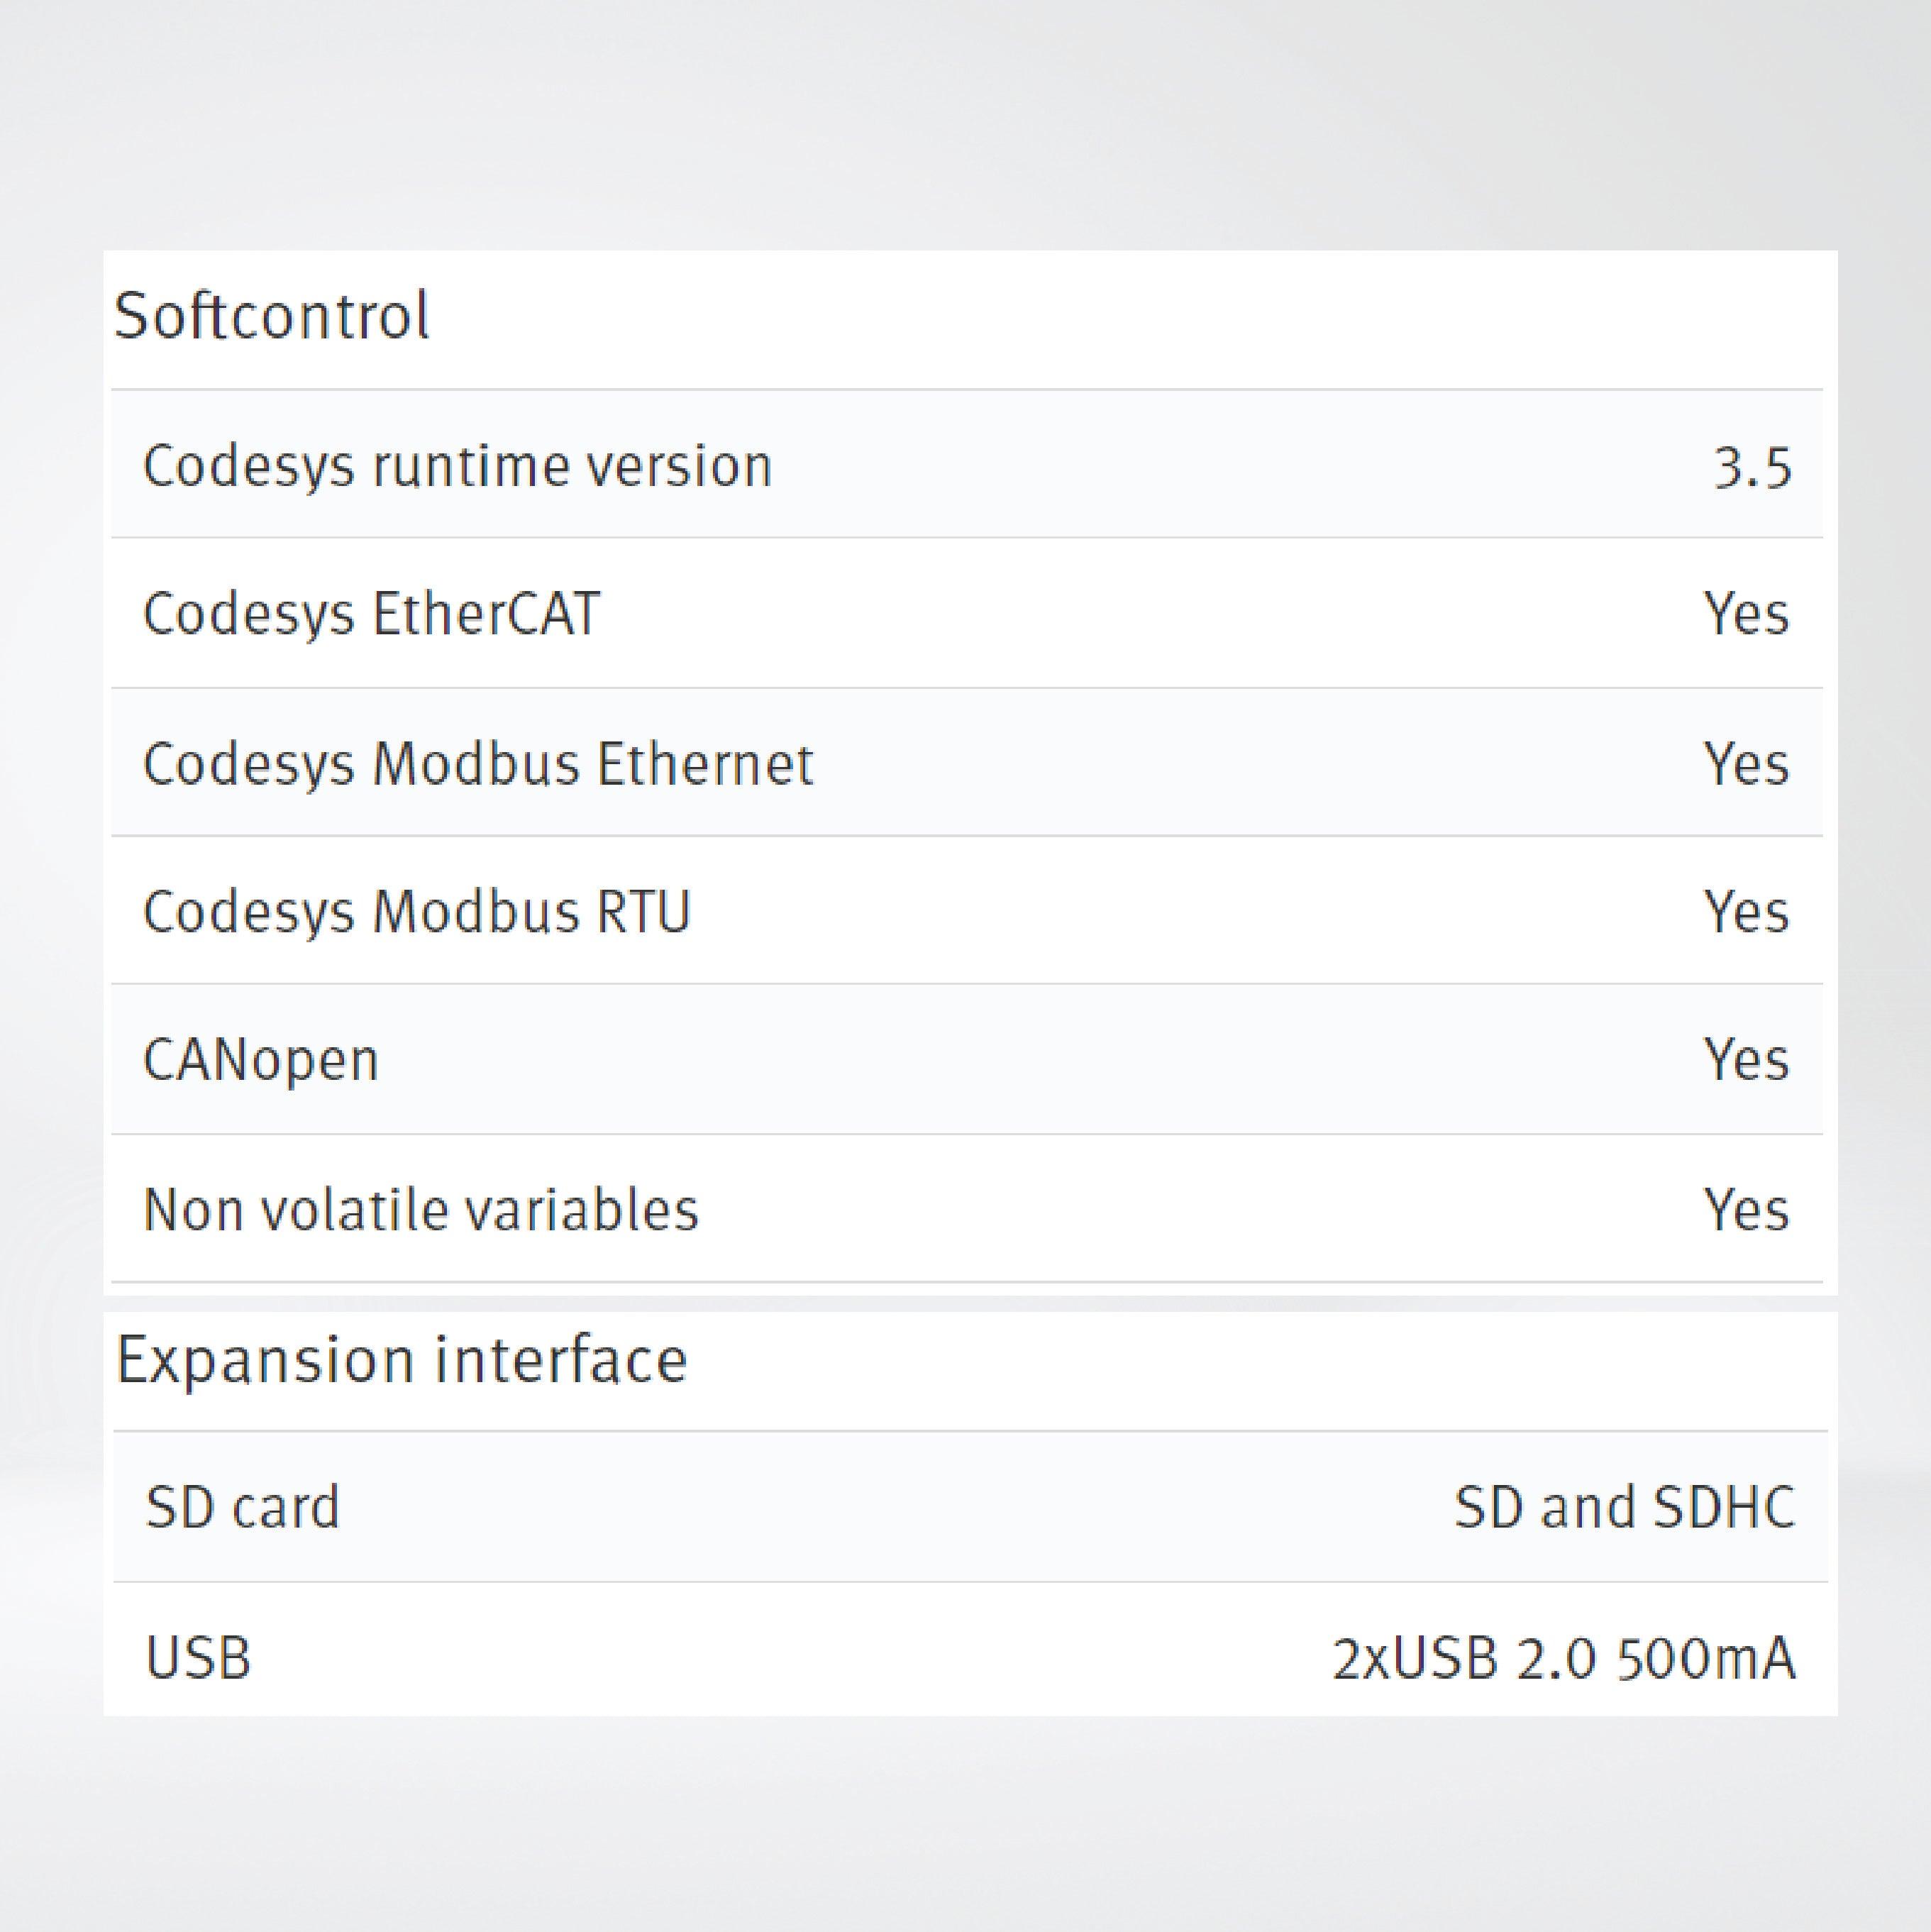Screen dimensions: 1931x1932
Task: Click the SD and SDHC value
Action: [1624, 1507]
